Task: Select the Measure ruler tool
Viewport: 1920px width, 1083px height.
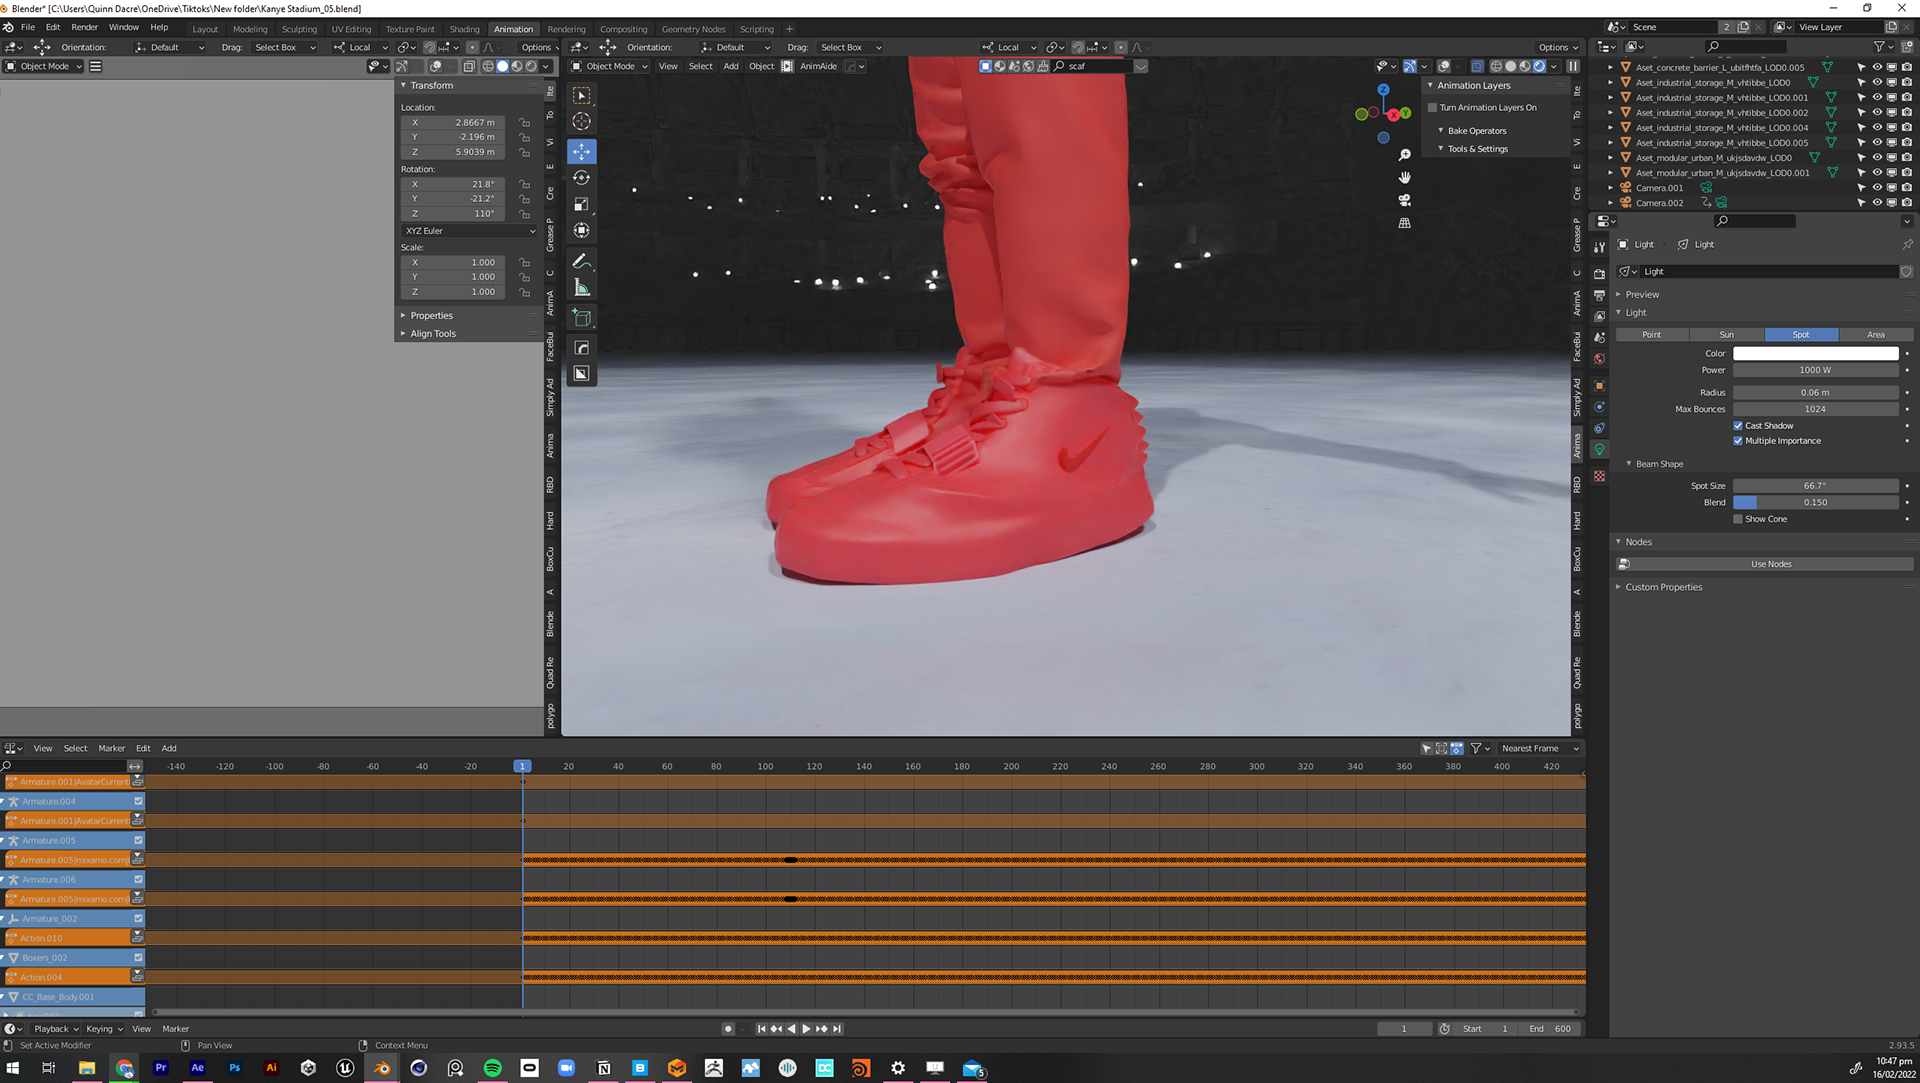Action: pyautogui.click(x=581, y=288)
